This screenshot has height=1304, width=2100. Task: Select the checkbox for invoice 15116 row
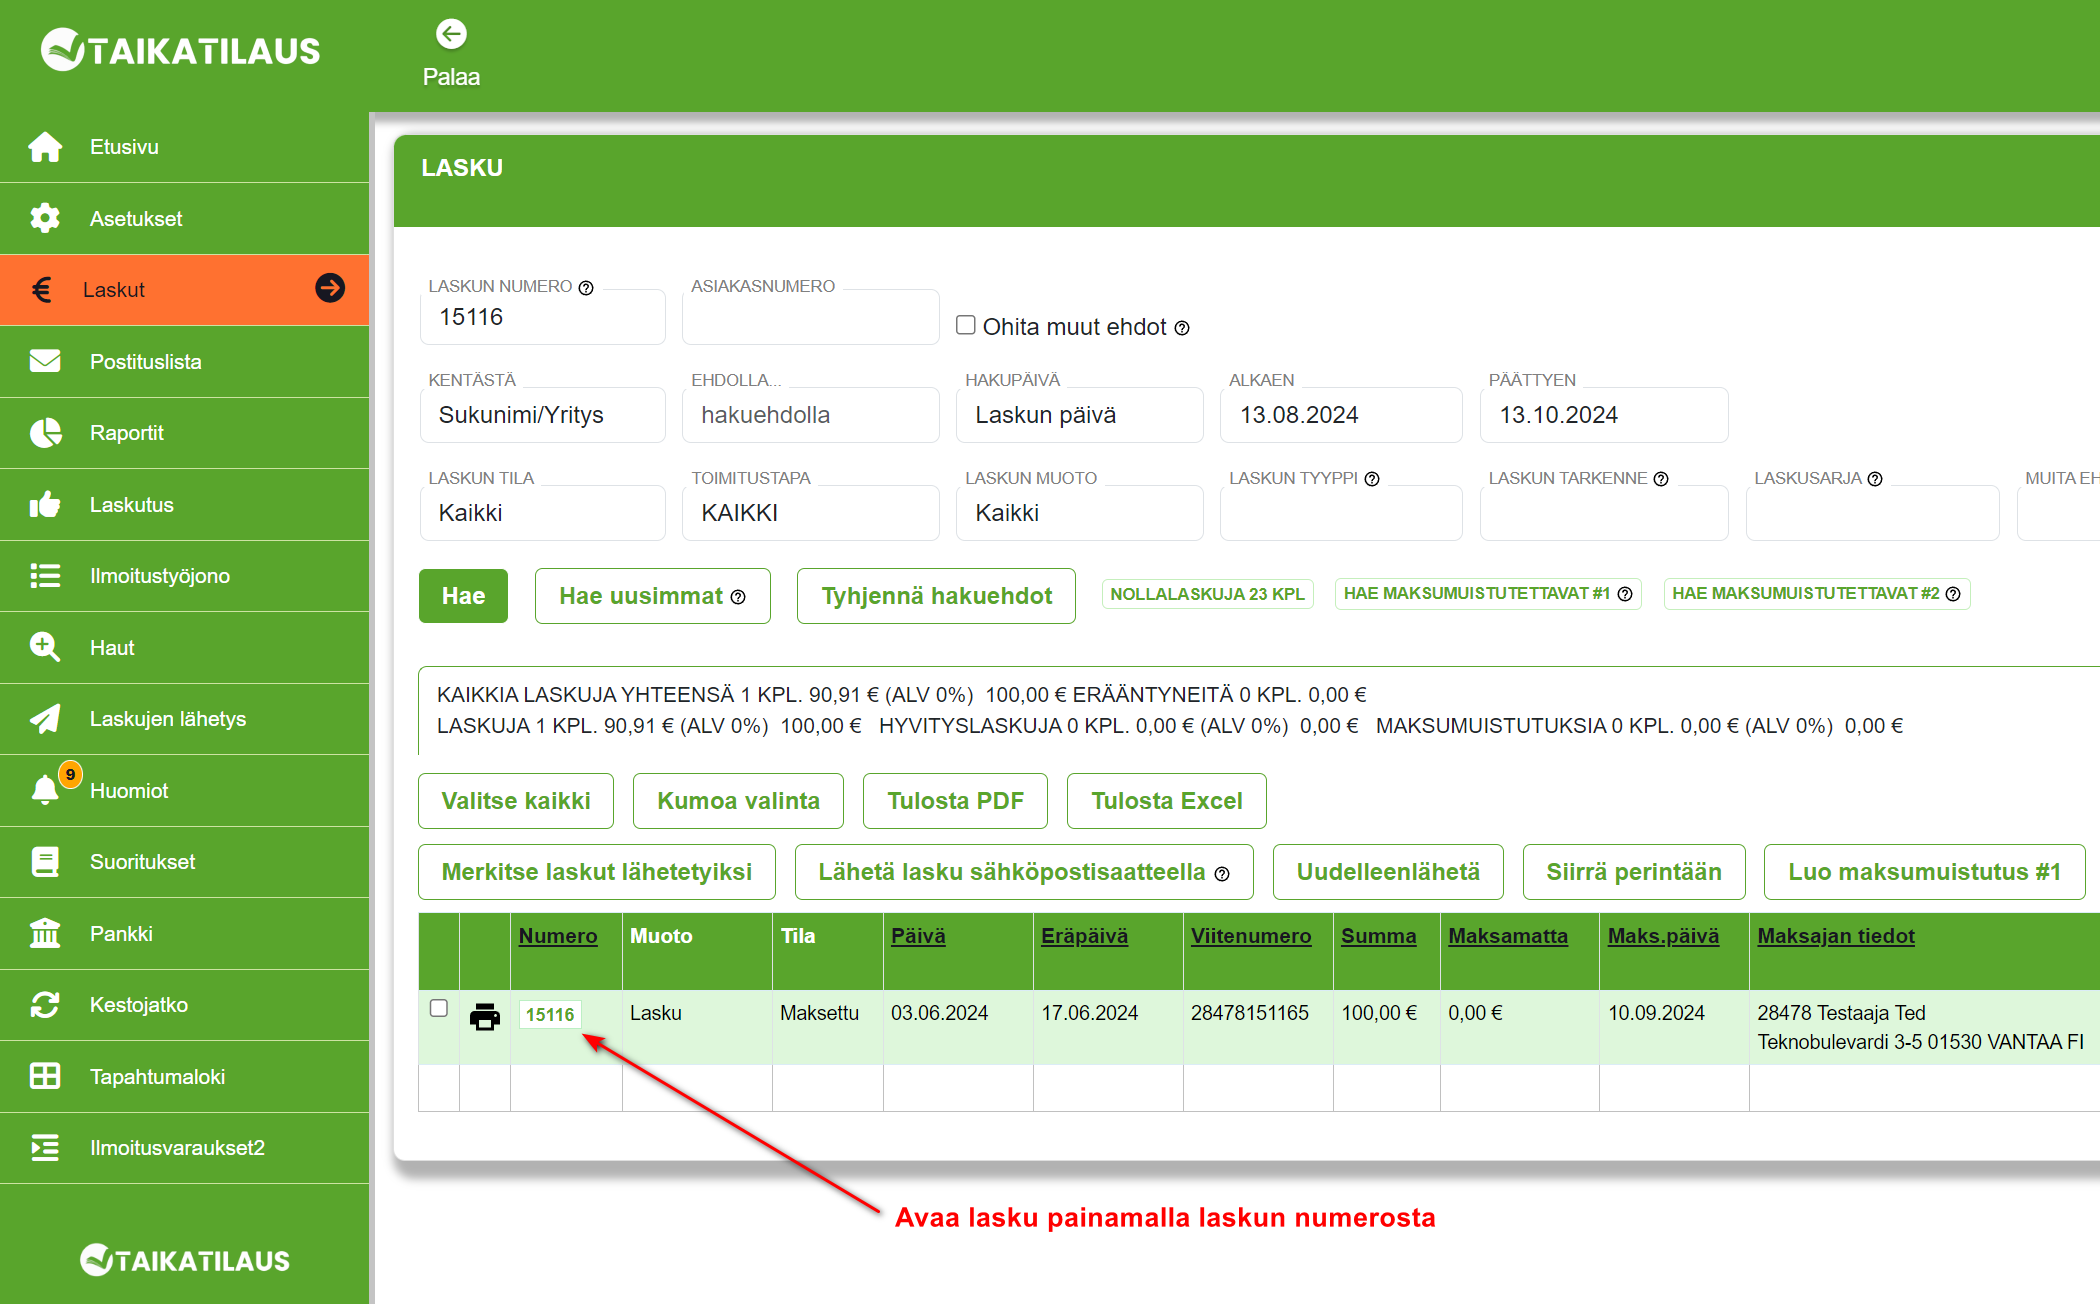click(438, 1008)
